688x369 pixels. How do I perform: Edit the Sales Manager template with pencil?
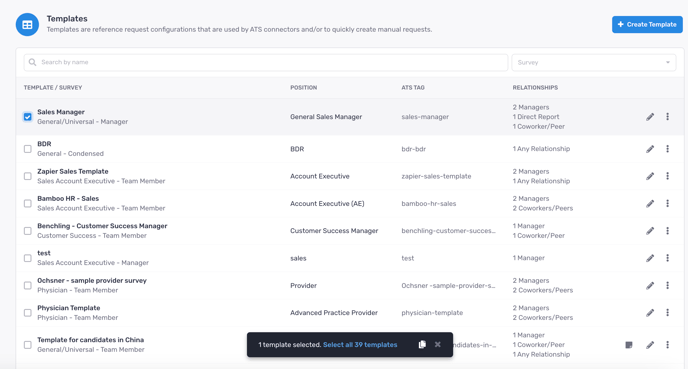[650, 117]
